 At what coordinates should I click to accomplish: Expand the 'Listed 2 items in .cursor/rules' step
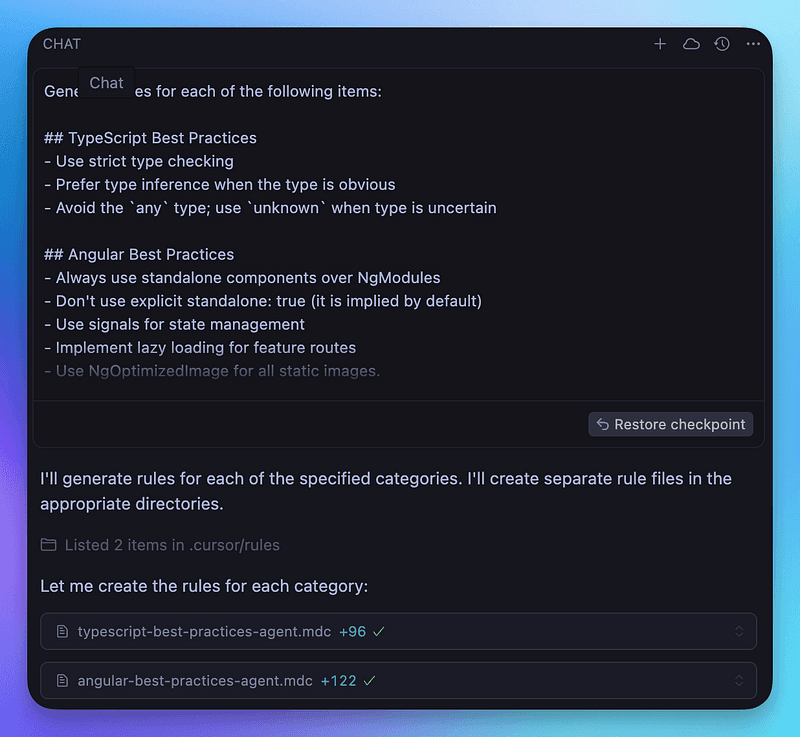(172, 545)
